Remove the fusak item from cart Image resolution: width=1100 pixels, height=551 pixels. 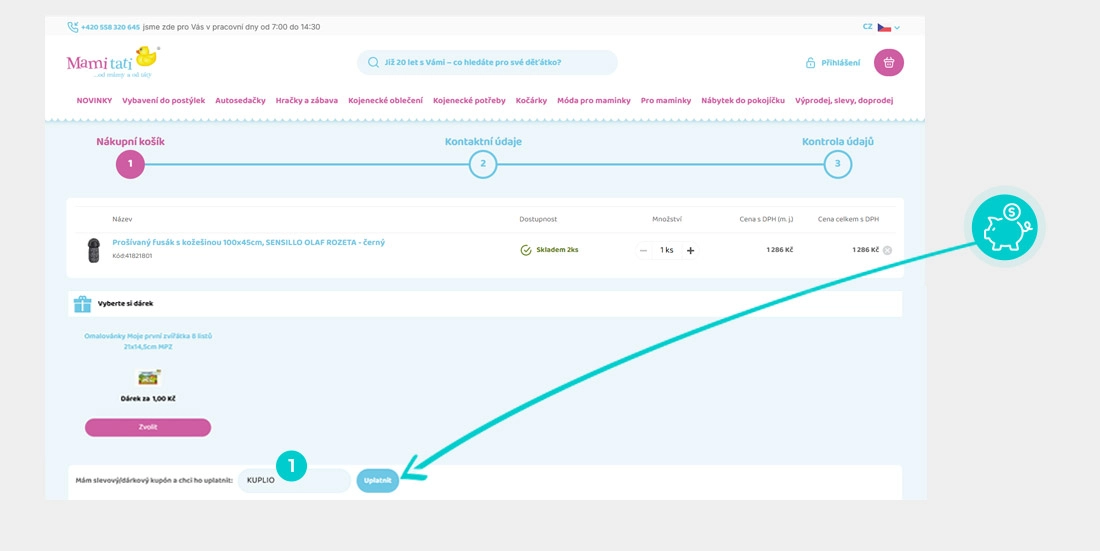[x=887, y=250]
